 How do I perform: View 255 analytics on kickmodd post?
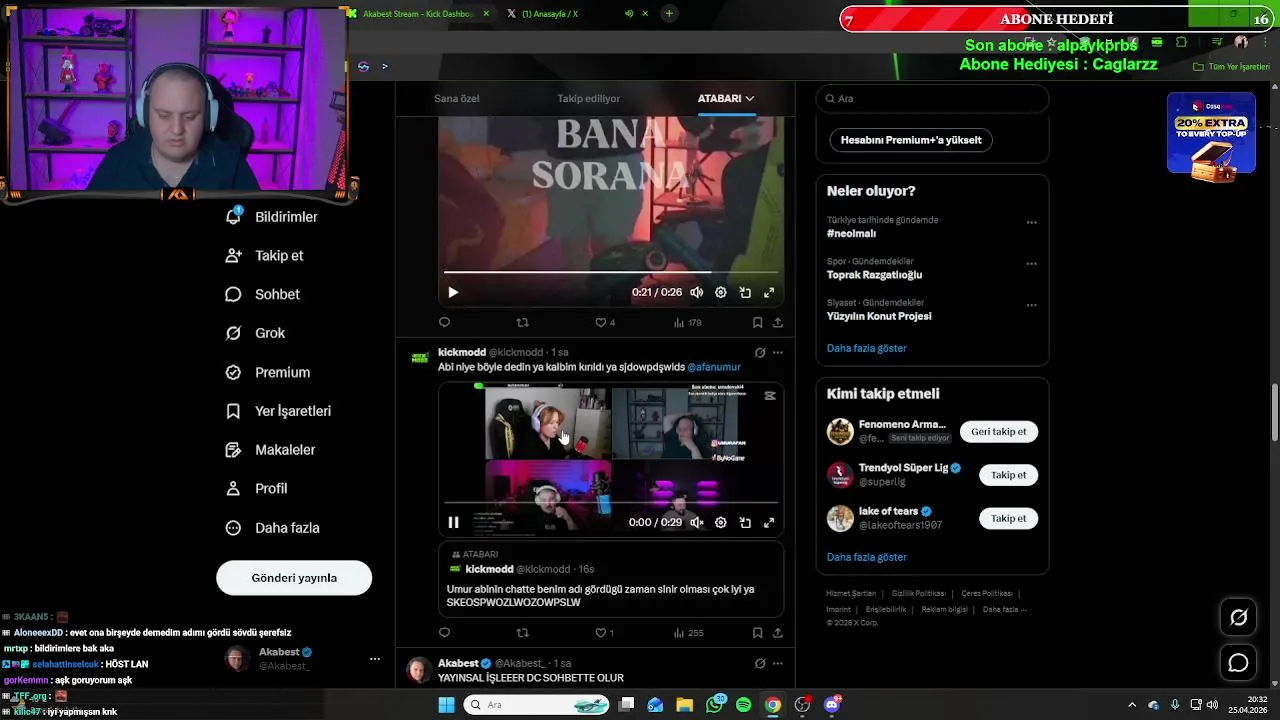[689, 633]
